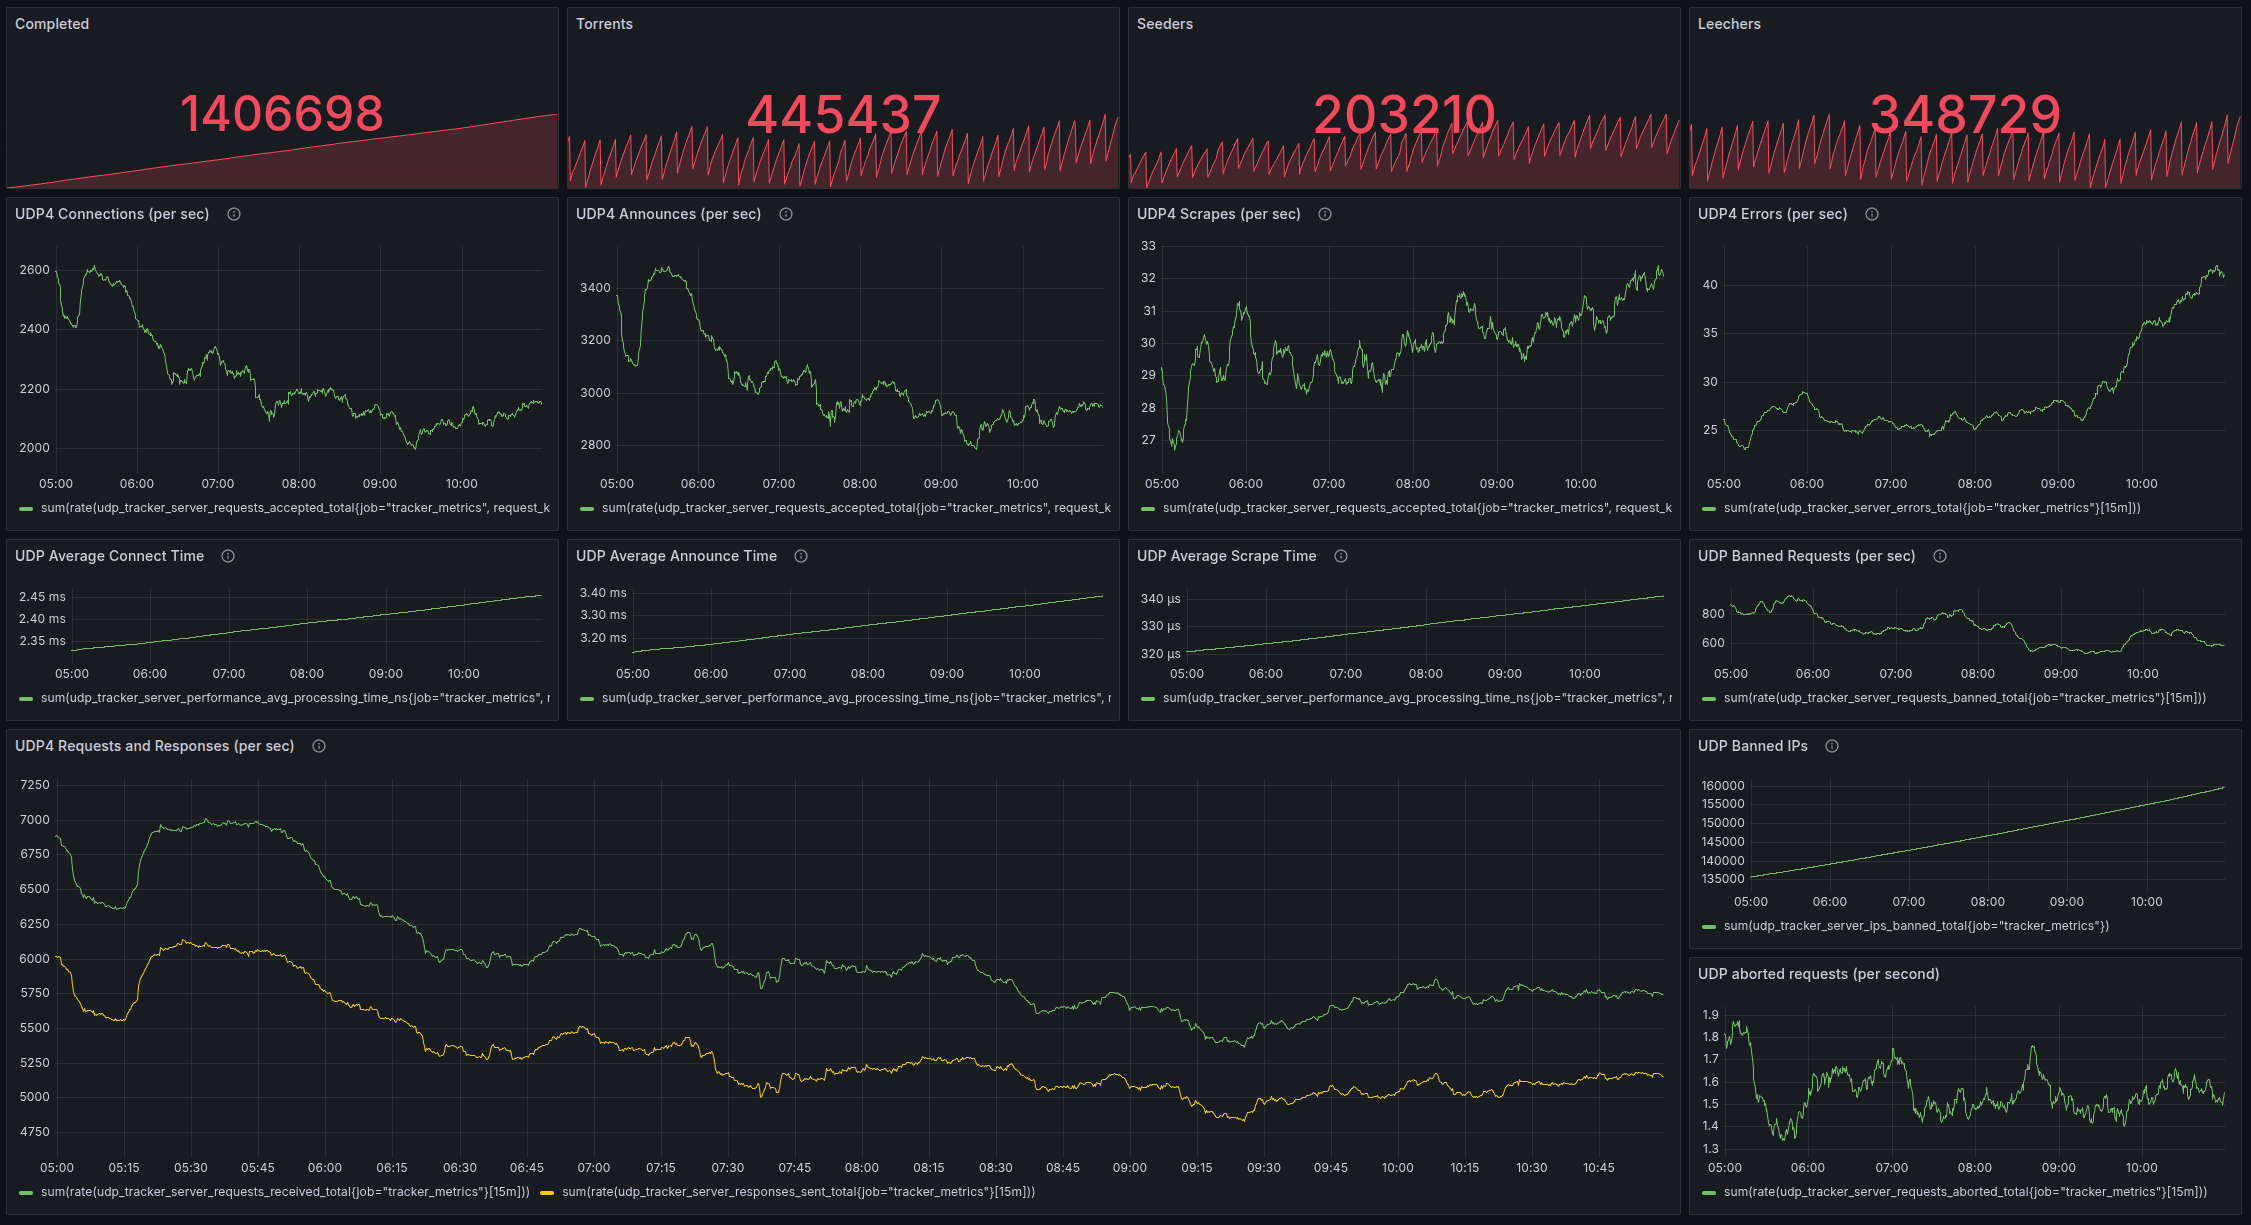Click info icon beside UDP4 Announces title

tap(786, 214)
